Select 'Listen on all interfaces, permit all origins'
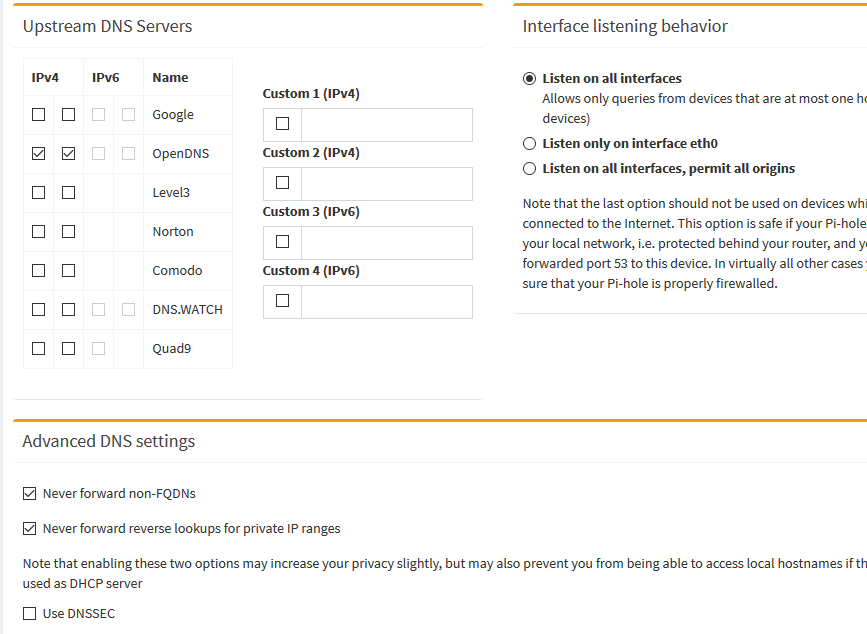Image resolution: width=867 pixels, height=634 pixels. click(529, 169)
